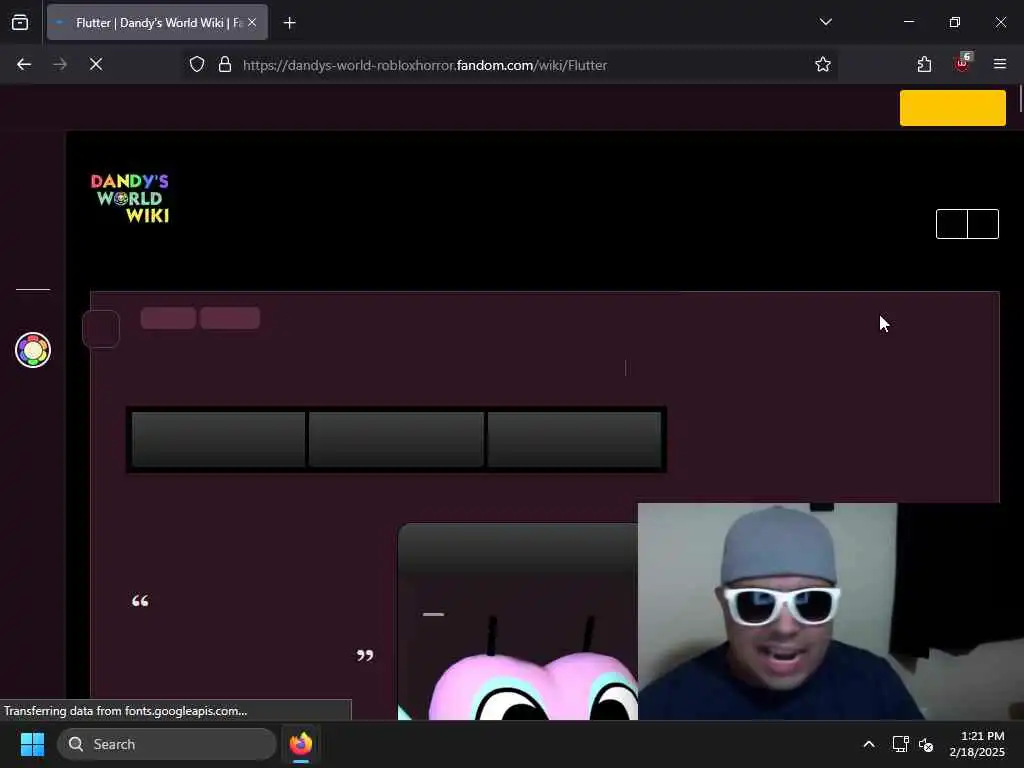Click the yellow button at page top
The height and width of the screenshot is (768, 1024).
(952, 108)
